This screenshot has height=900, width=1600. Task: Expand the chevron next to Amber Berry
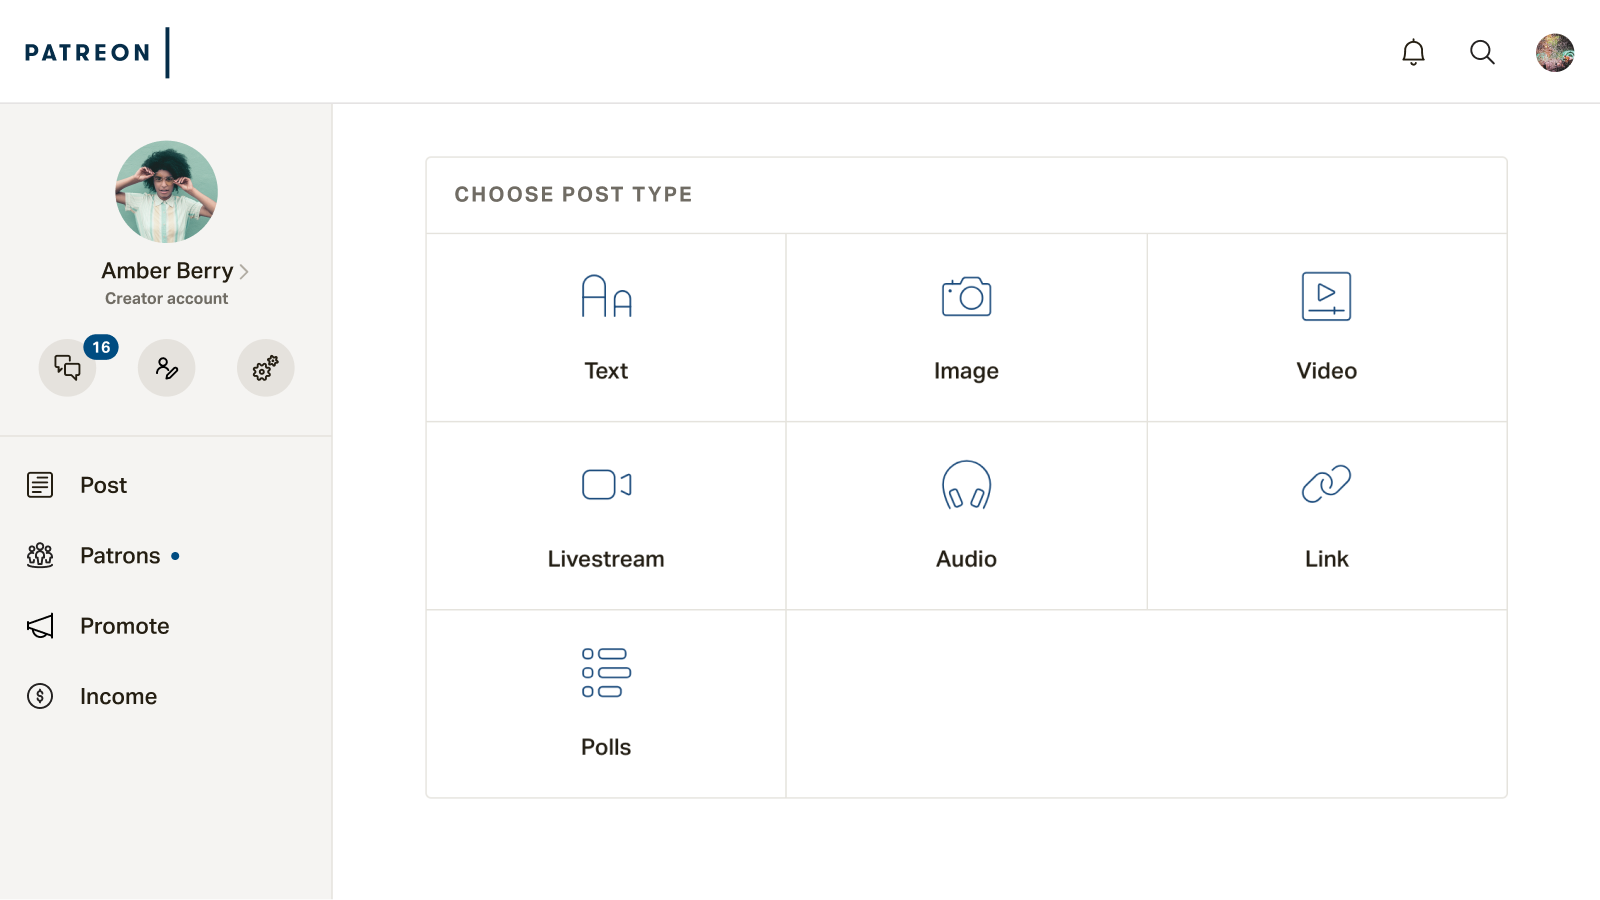[x=244, y=272]
